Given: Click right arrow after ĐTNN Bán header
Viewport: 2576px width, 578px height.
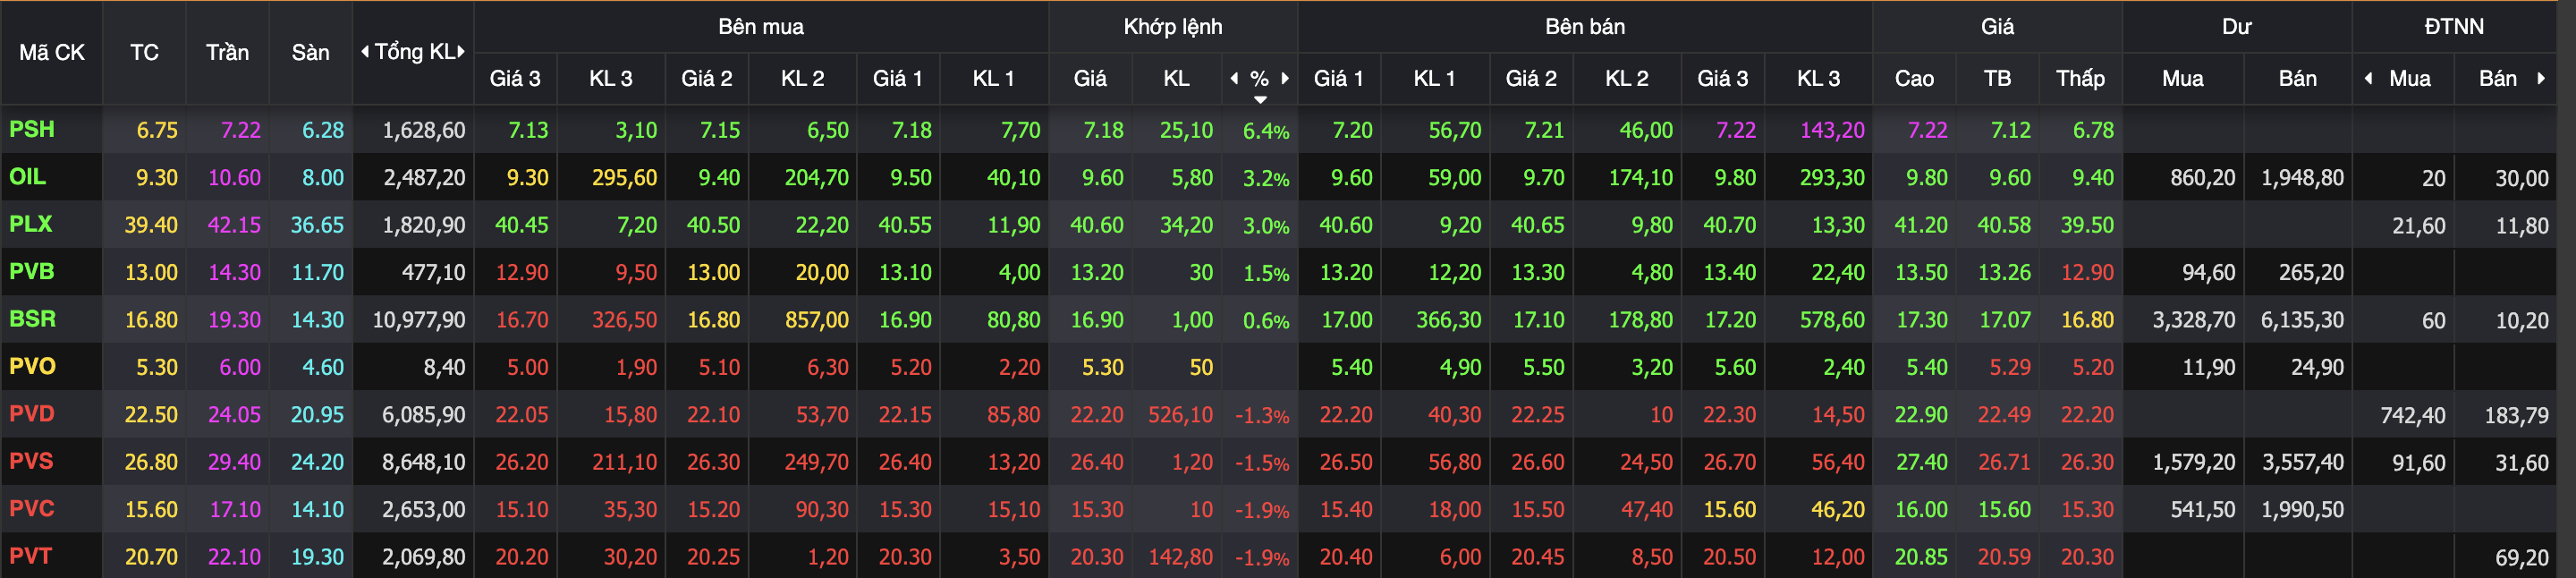Looking at the screenshot, I should tap(2541, 78).
